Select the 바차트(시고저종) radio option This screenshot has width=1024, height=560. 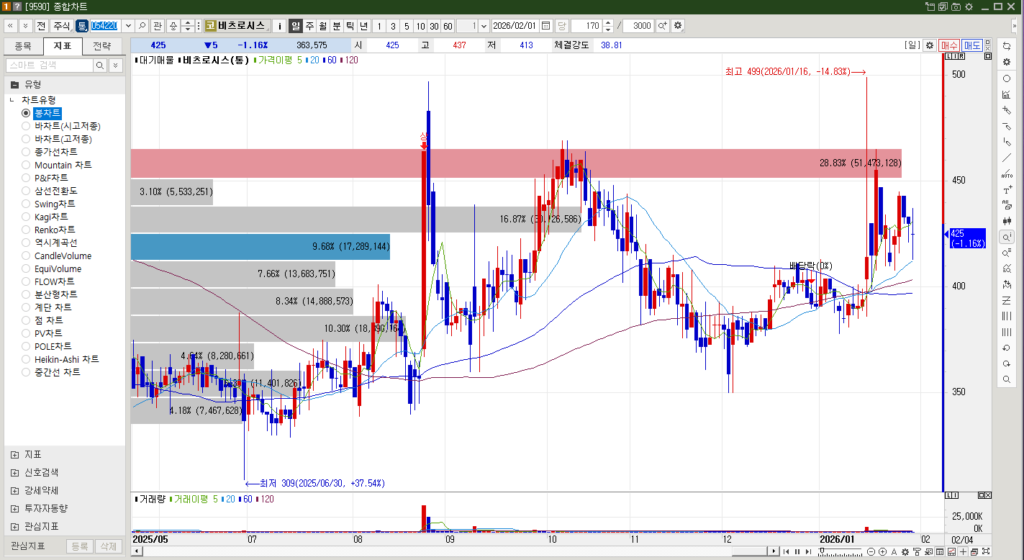click(26, 126)
